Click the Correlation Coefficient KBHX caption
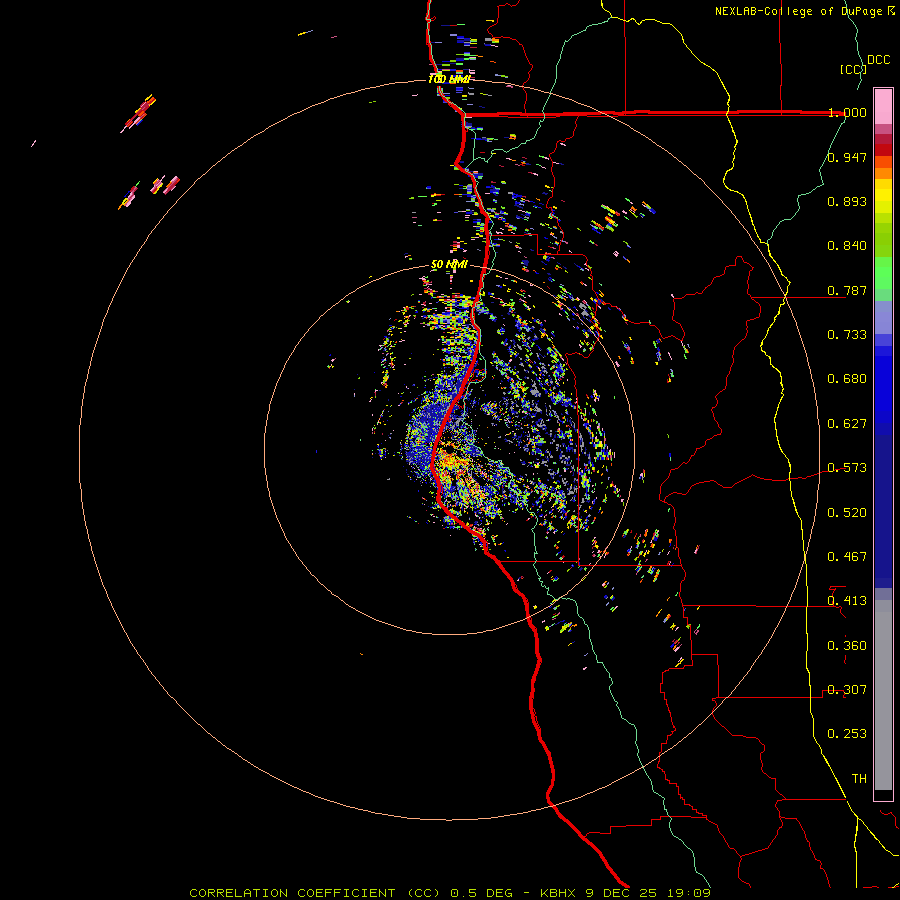 click(x=450, y=893)
